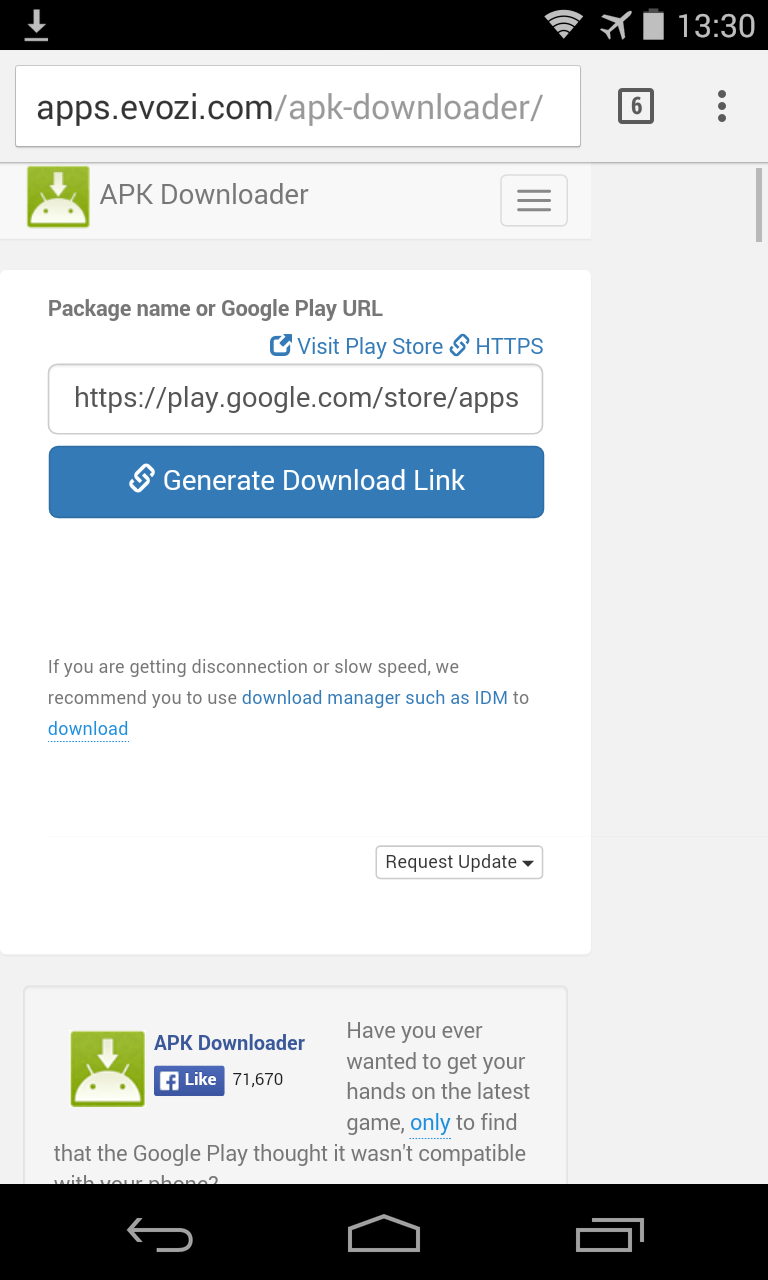The height and width of the screenshot is (1280, 768).
Task: Focus the Google Play URL input field
Action: 296,399
